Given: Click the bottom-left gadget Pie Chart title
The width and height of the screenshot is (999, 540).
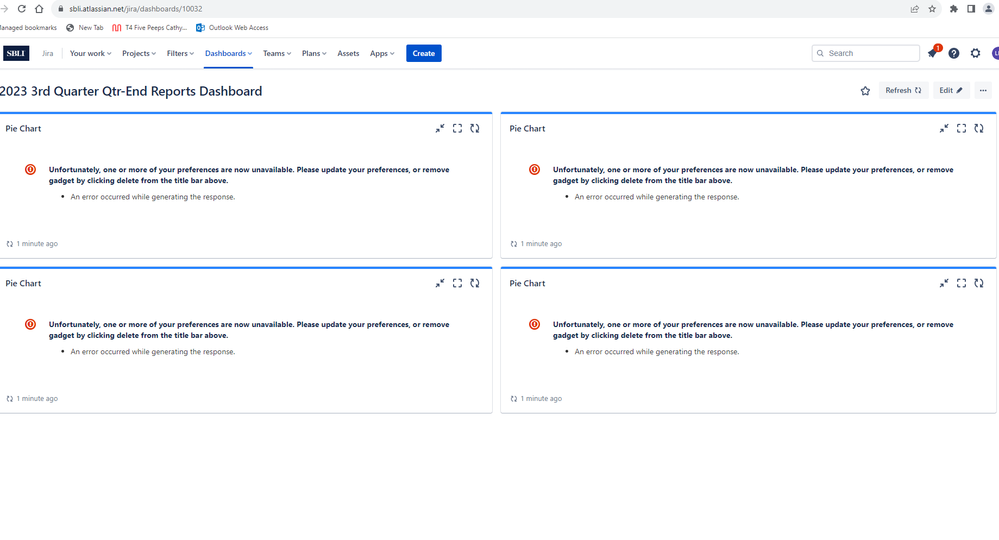Looking at the screenshot, I should 24,283.
